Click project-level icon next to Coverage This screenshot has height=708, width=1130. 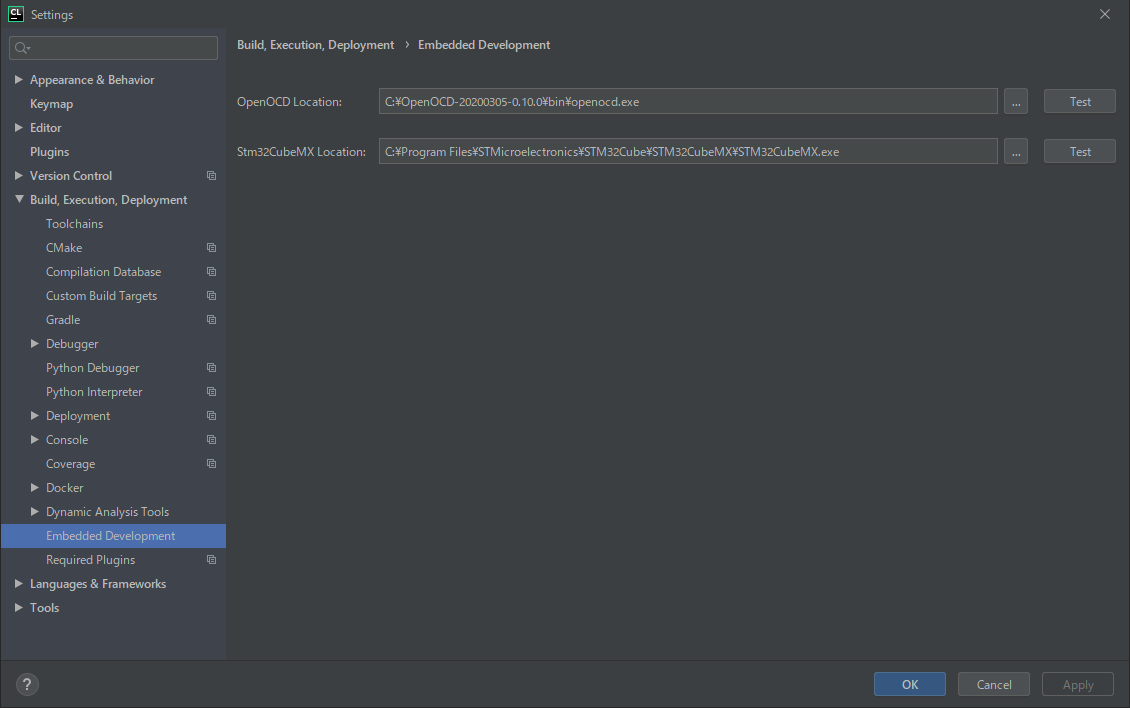pyautogui.click(x=211, y=464)
